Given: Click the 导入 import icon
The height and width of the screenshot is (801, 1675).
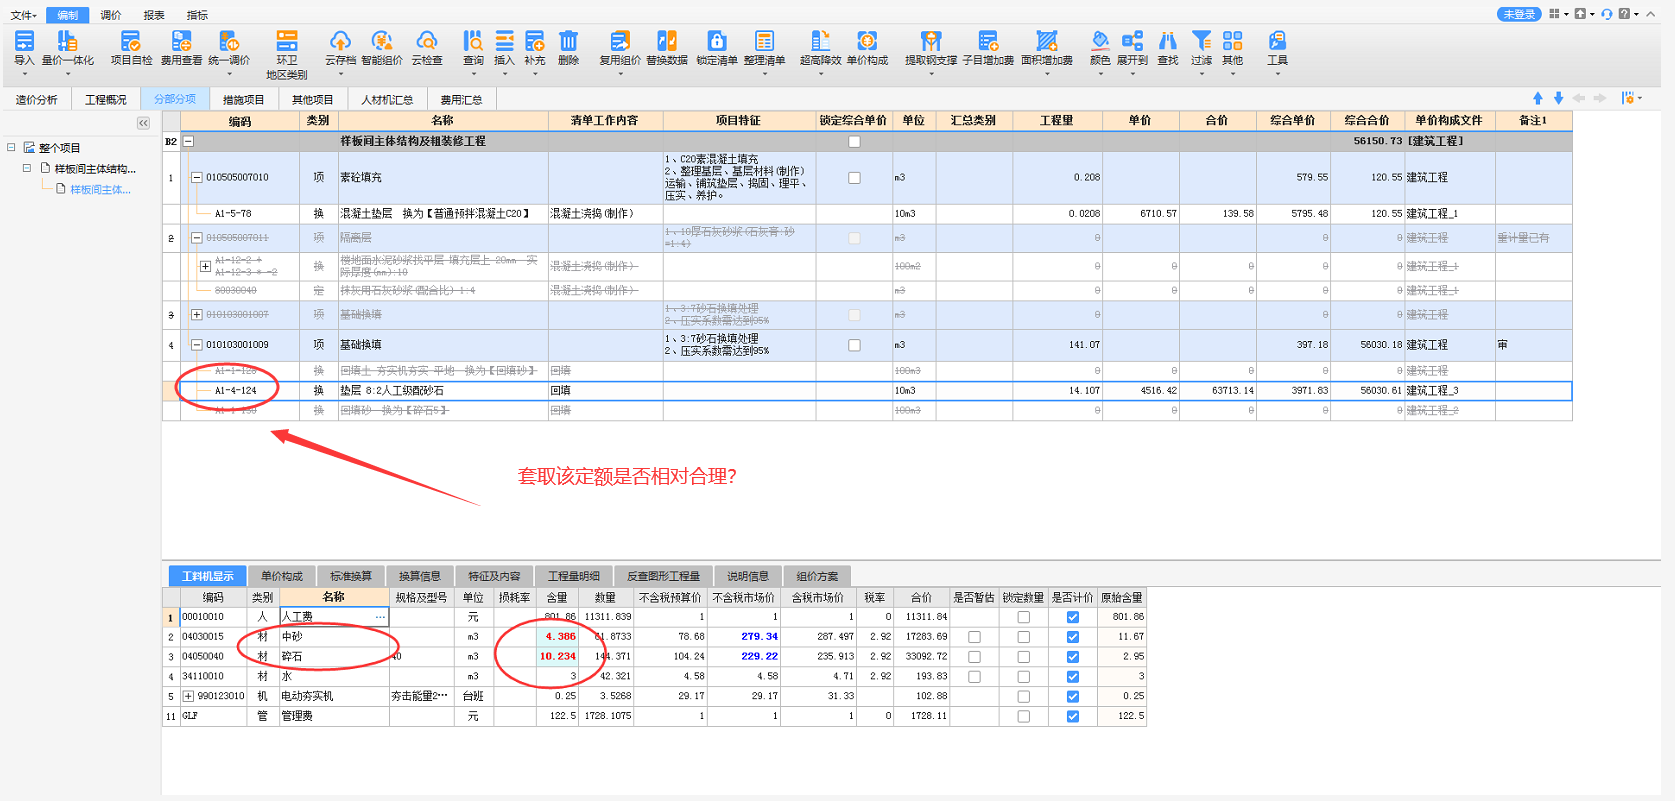Looking at the screenshot, I should click(24, 41).
